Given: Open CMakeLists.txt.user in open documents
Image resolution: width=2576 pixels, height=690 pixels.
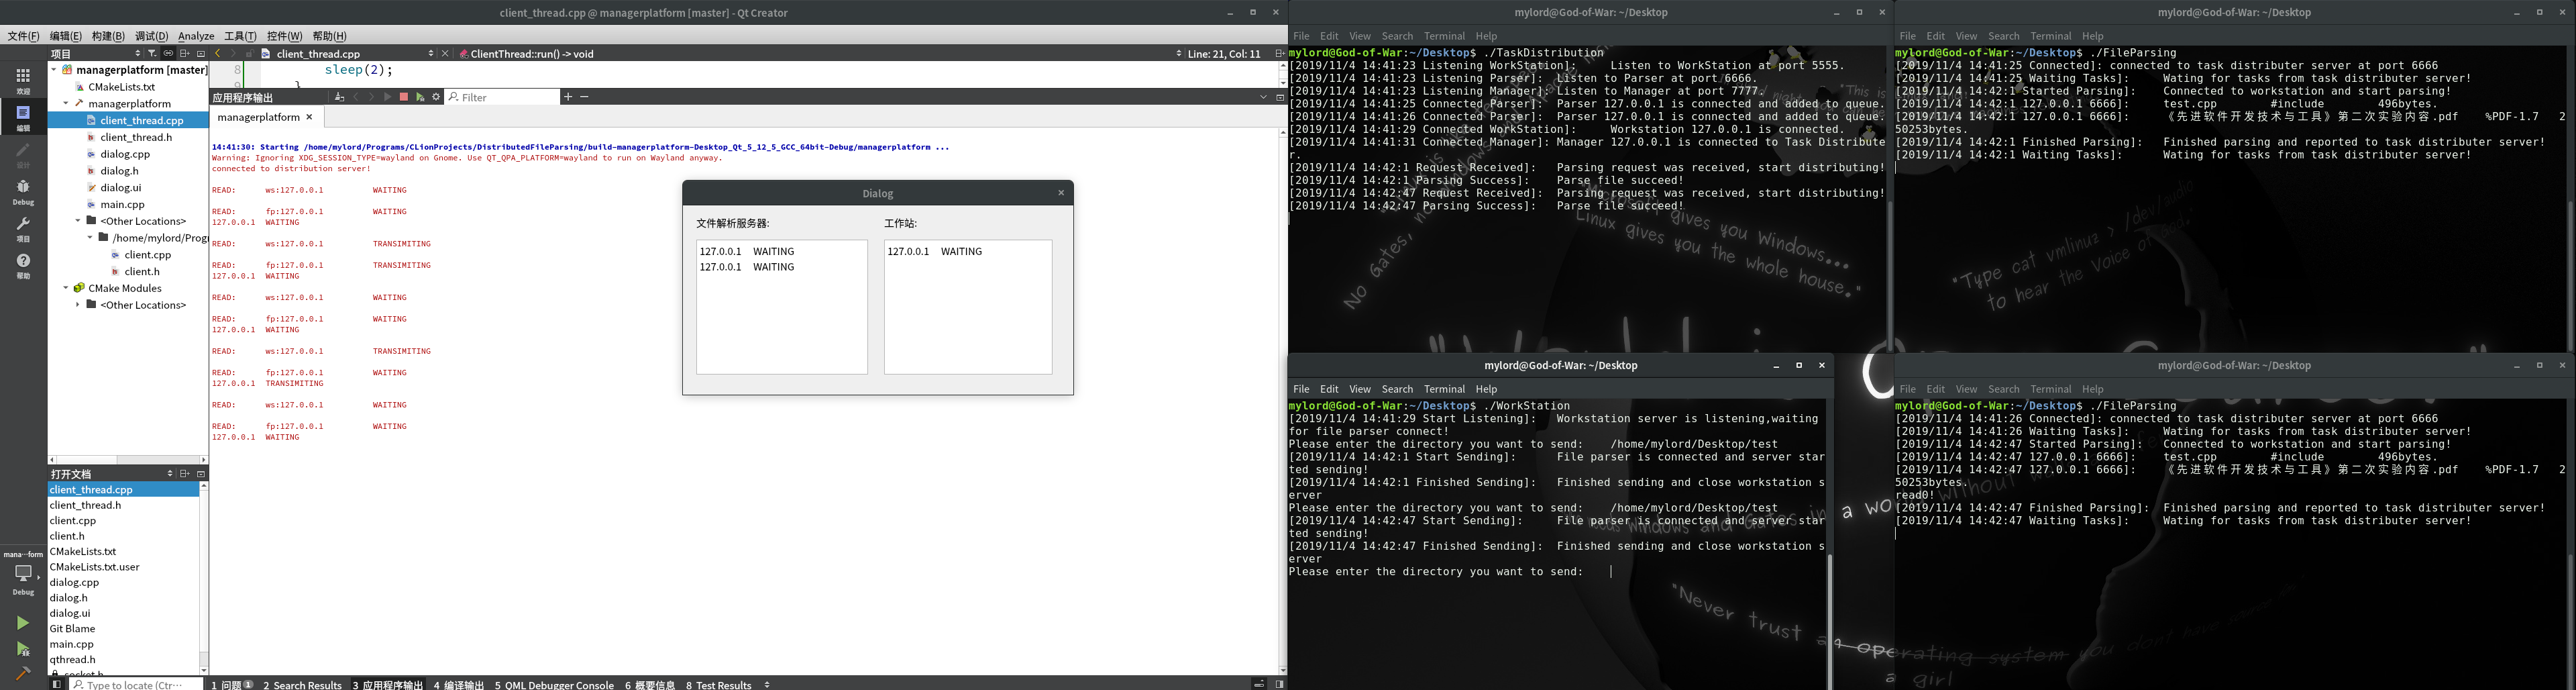Looking at the screenshot, I should (95, 566).
